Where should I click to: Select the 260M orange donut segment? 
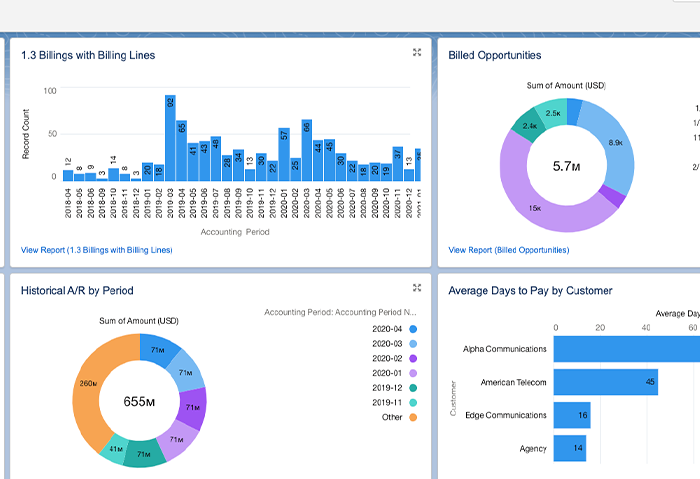pos(88,384)
